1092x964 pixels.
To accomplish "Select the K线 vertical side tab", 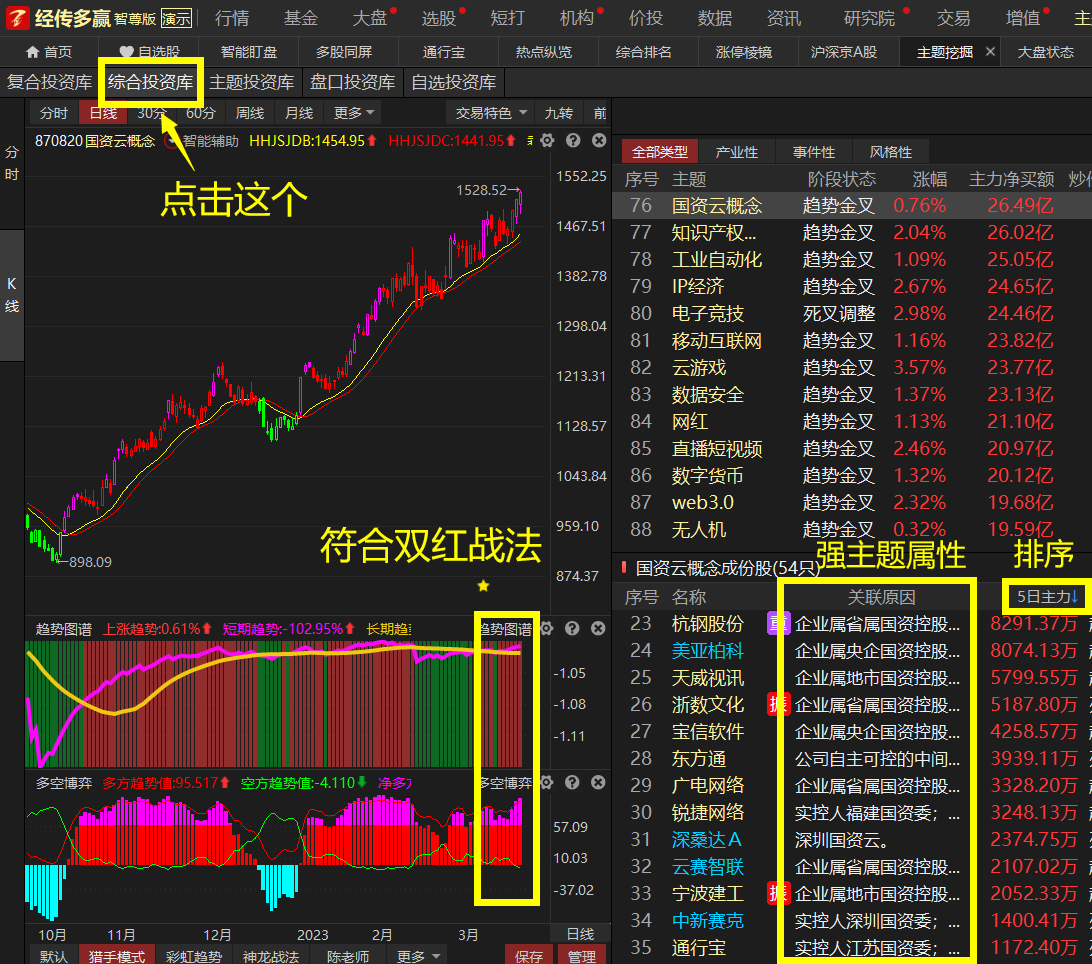I will (x=12, y=295).
